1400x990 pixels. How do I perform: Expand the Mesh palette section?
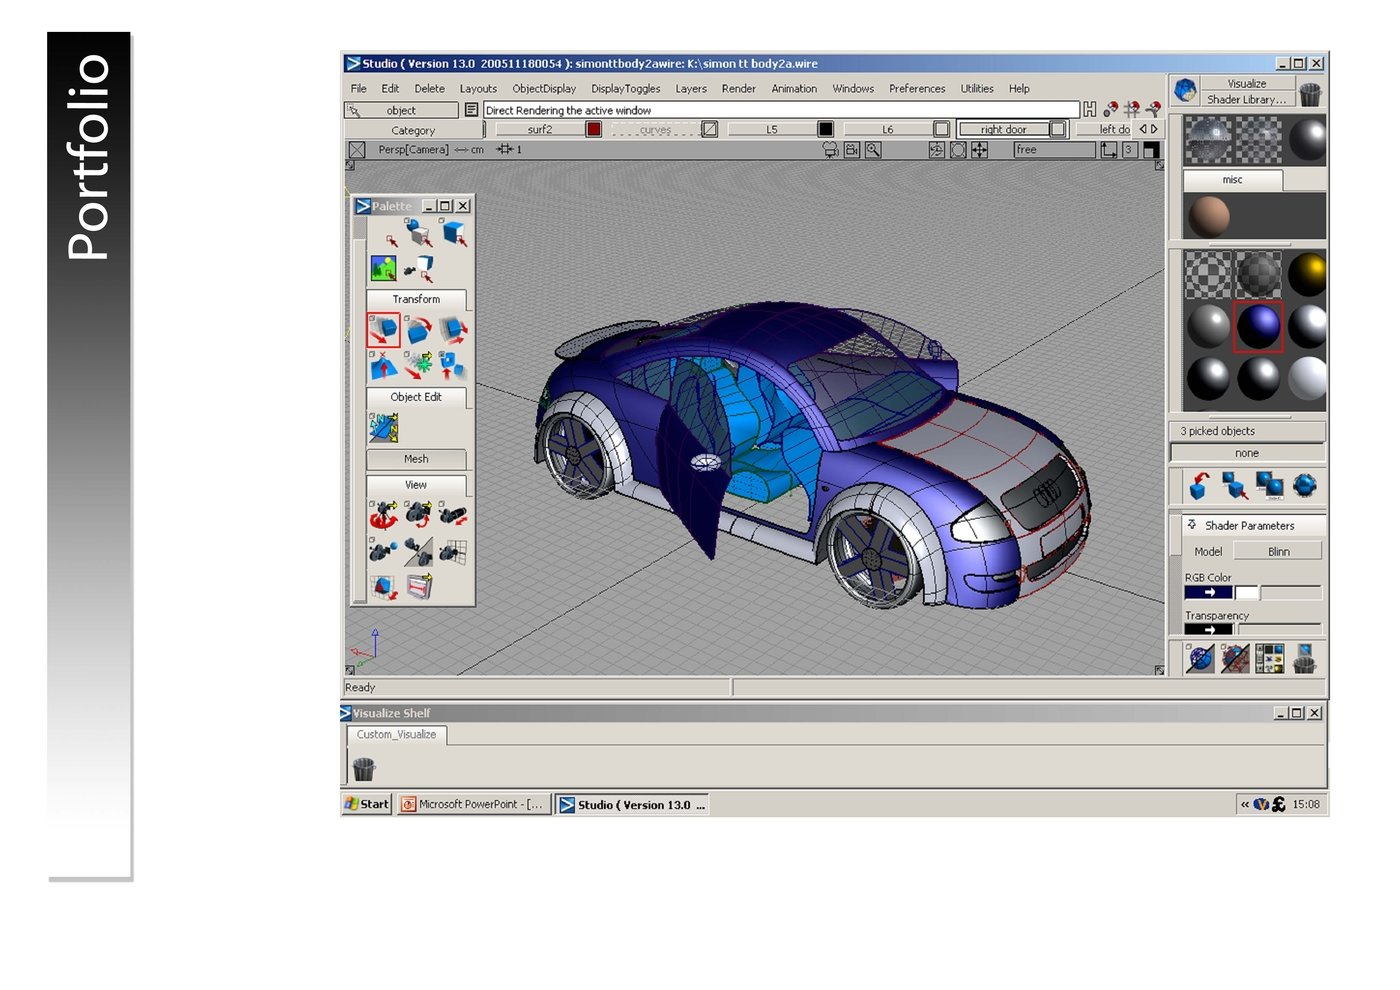(x=416, y=459)
